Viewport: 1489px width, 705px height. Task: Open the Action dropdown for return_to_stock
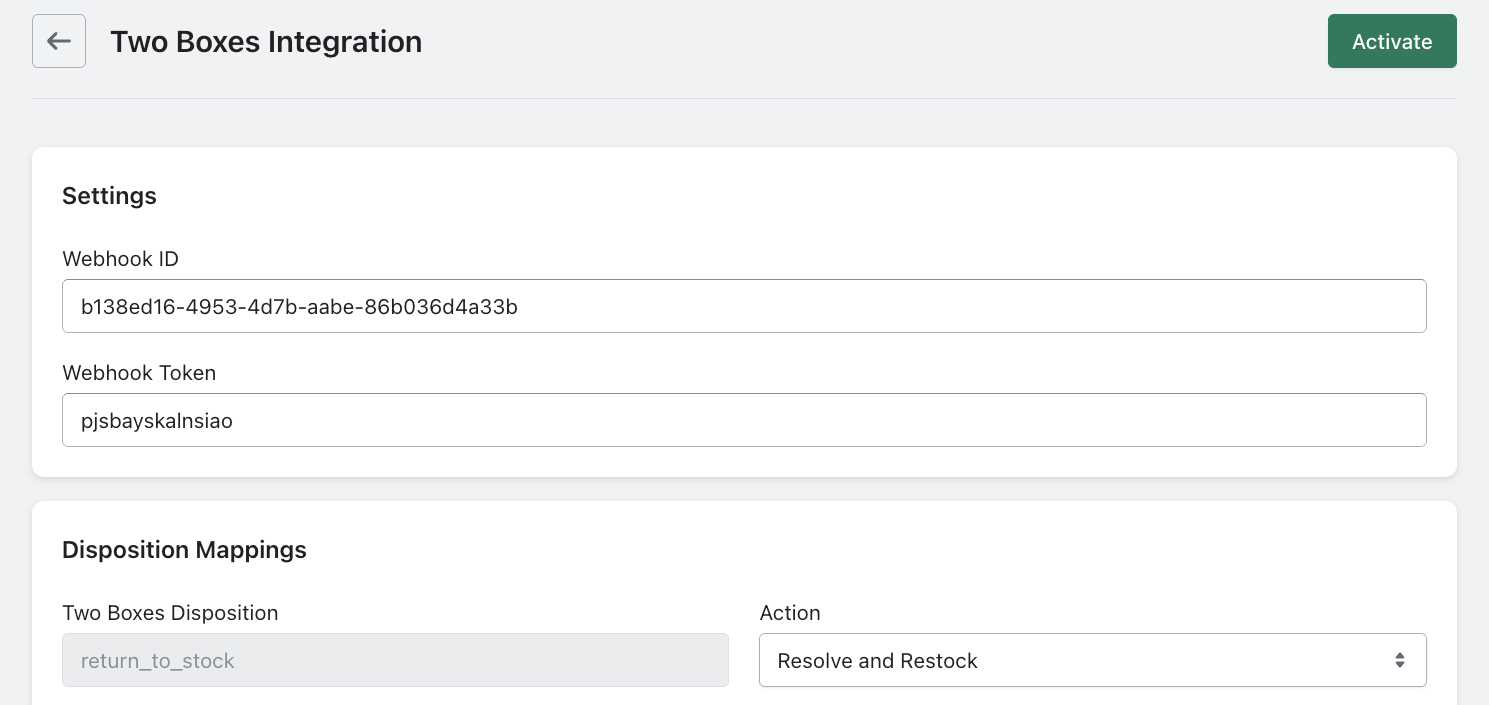(x=1092, y=660)
